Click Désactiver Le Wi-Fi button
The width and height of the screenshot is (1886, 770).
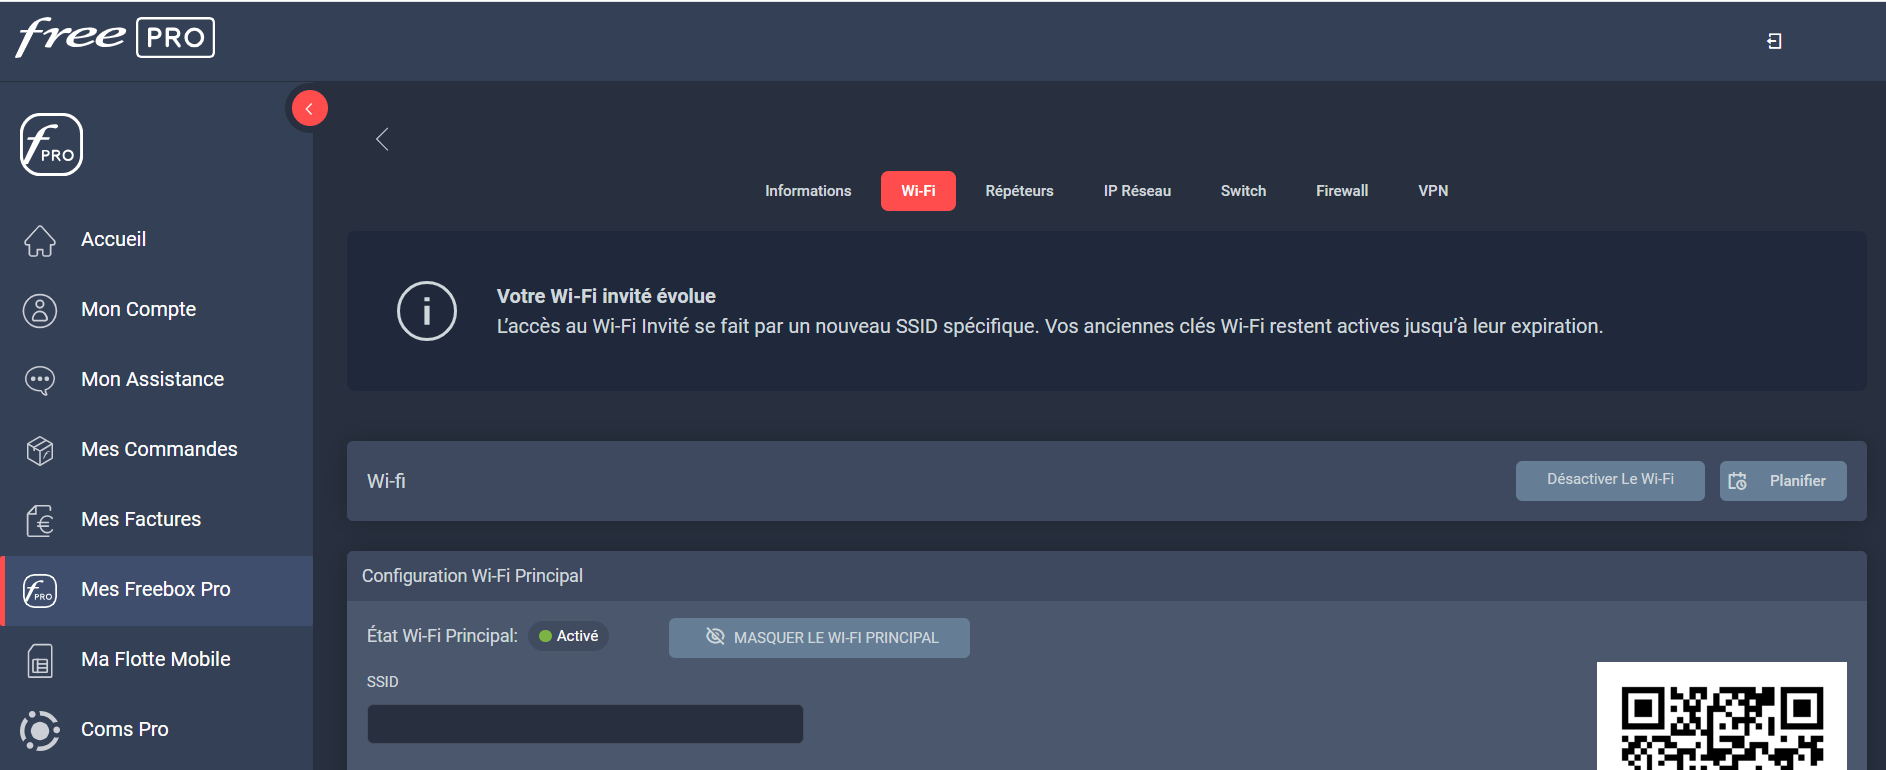tap(1610, 480)
